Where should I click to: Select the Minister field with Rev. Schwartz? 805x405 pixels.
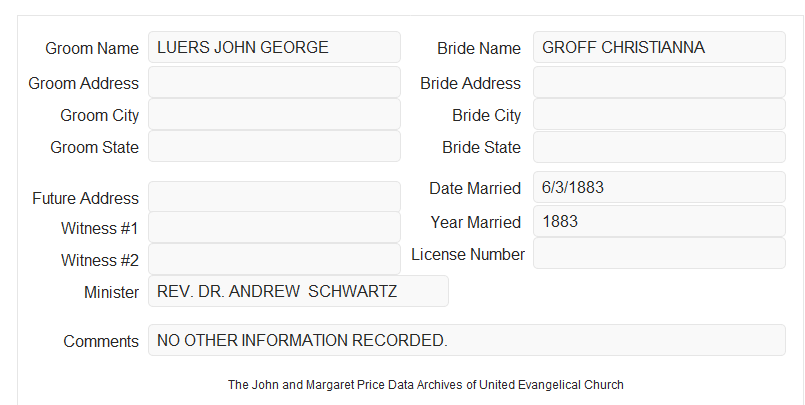(x=298, y=291)
